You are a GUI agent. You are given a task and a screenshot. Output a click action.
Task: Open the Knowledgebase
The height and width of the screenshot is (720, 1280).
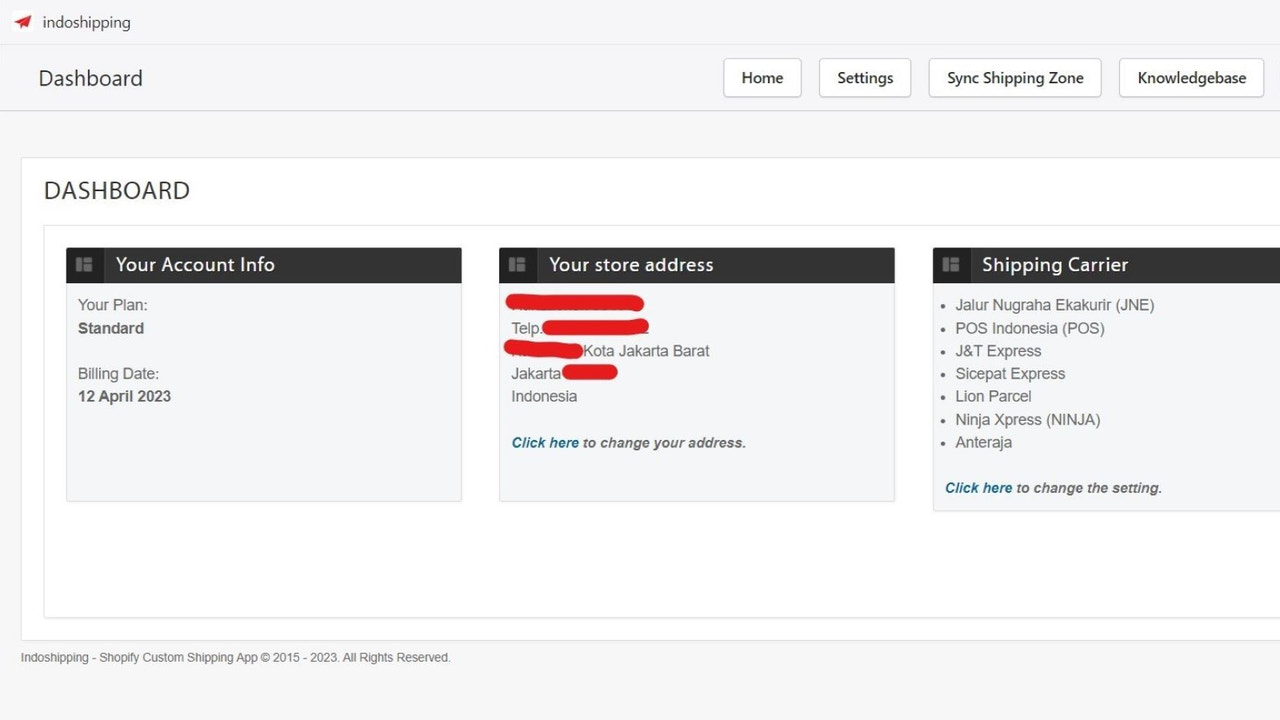1190,77
